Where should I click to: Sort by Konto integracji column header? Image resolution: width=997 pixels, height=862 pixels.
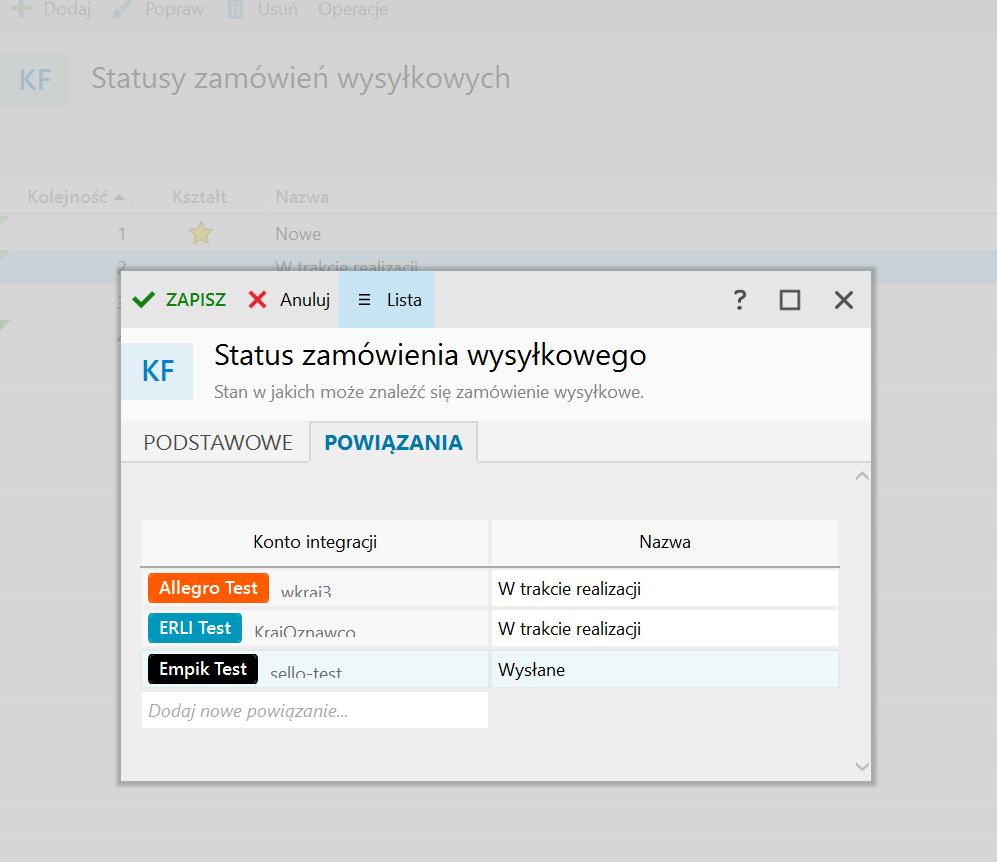pyautogui.click(x=315, y=543)
